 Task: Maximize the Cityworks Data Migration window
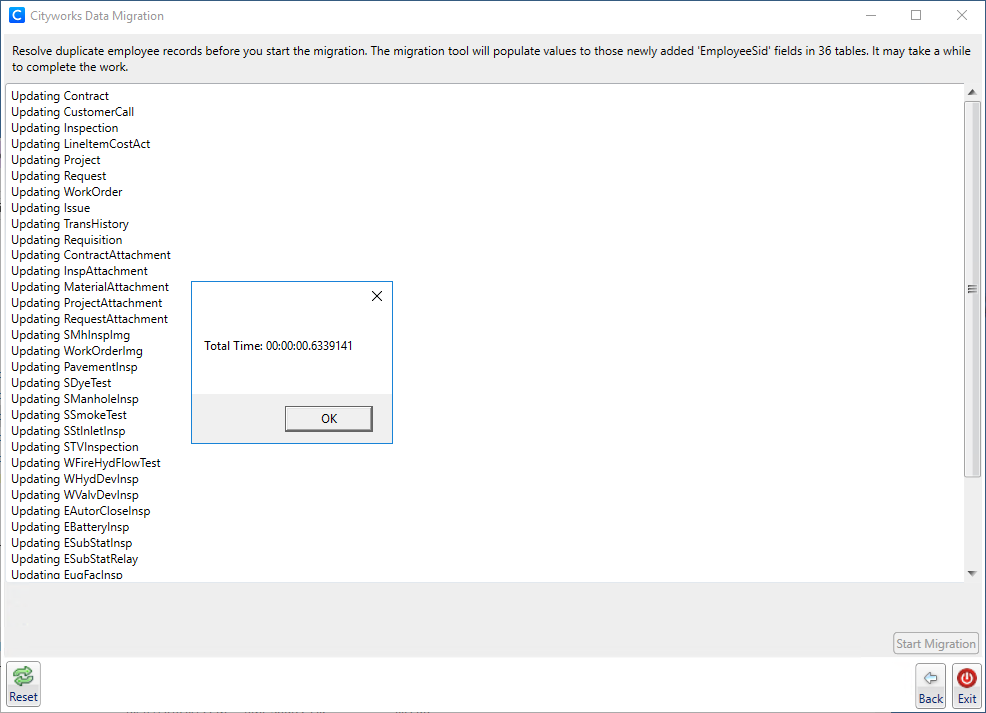(916, 16)
